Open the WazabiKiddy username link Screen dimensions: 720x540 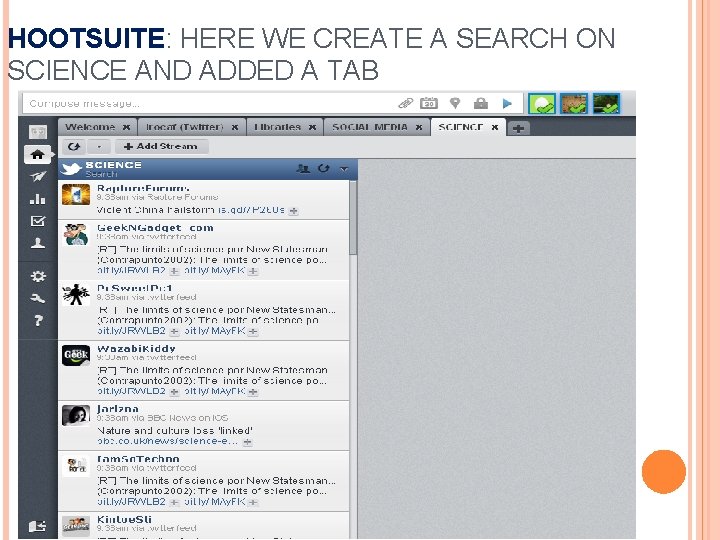coord(136,349)
